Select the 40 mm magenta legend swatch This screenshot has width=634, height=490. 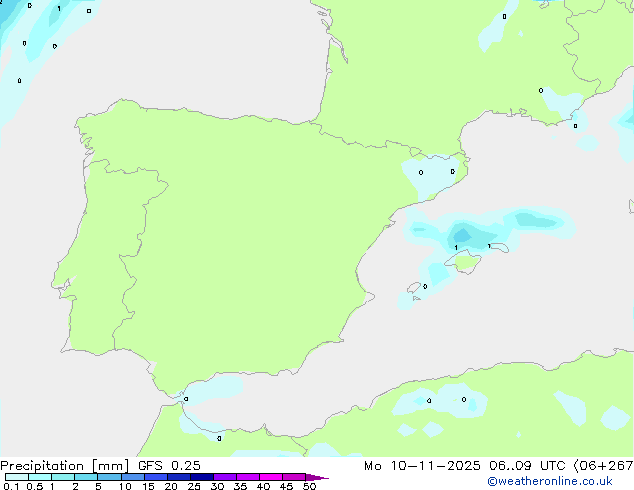pos(271,477)
